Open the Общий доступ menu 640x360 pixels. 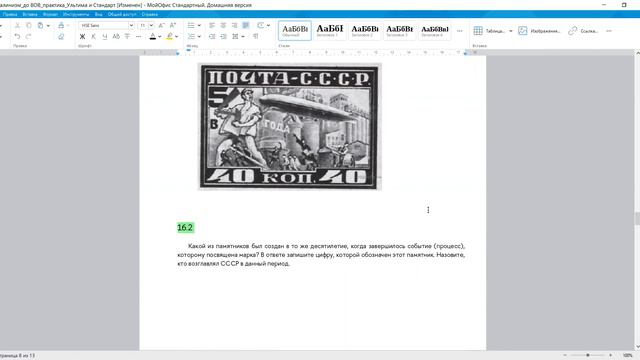click(x=122, y=14)
